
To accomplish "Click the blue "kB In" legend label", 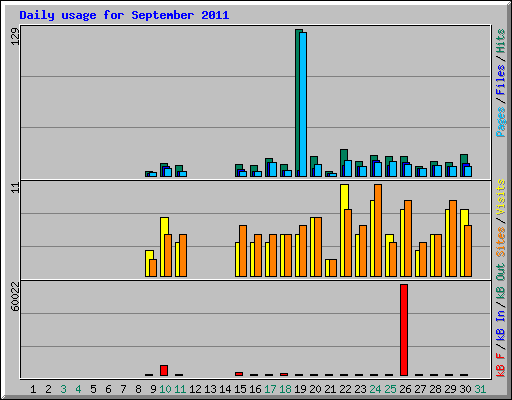I will point(500,325).
